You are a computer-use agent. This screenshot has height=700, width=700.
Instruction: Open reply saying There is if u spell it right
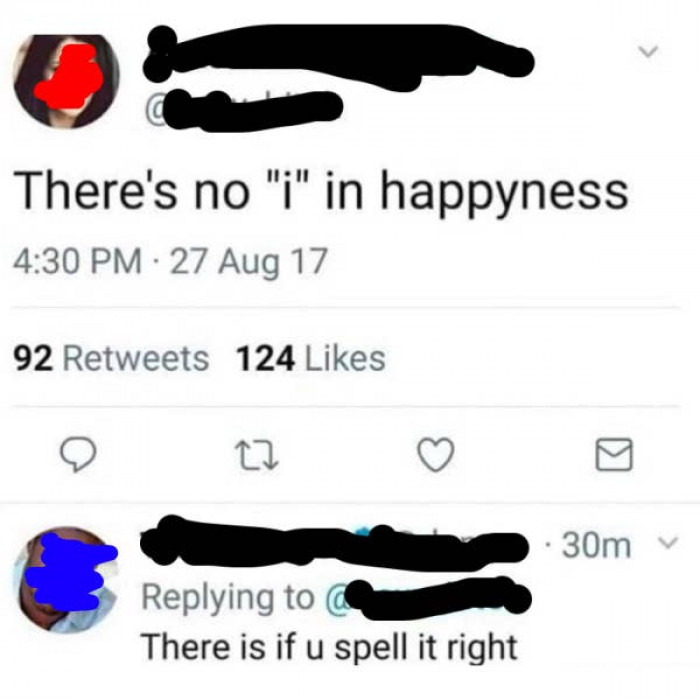329,647
